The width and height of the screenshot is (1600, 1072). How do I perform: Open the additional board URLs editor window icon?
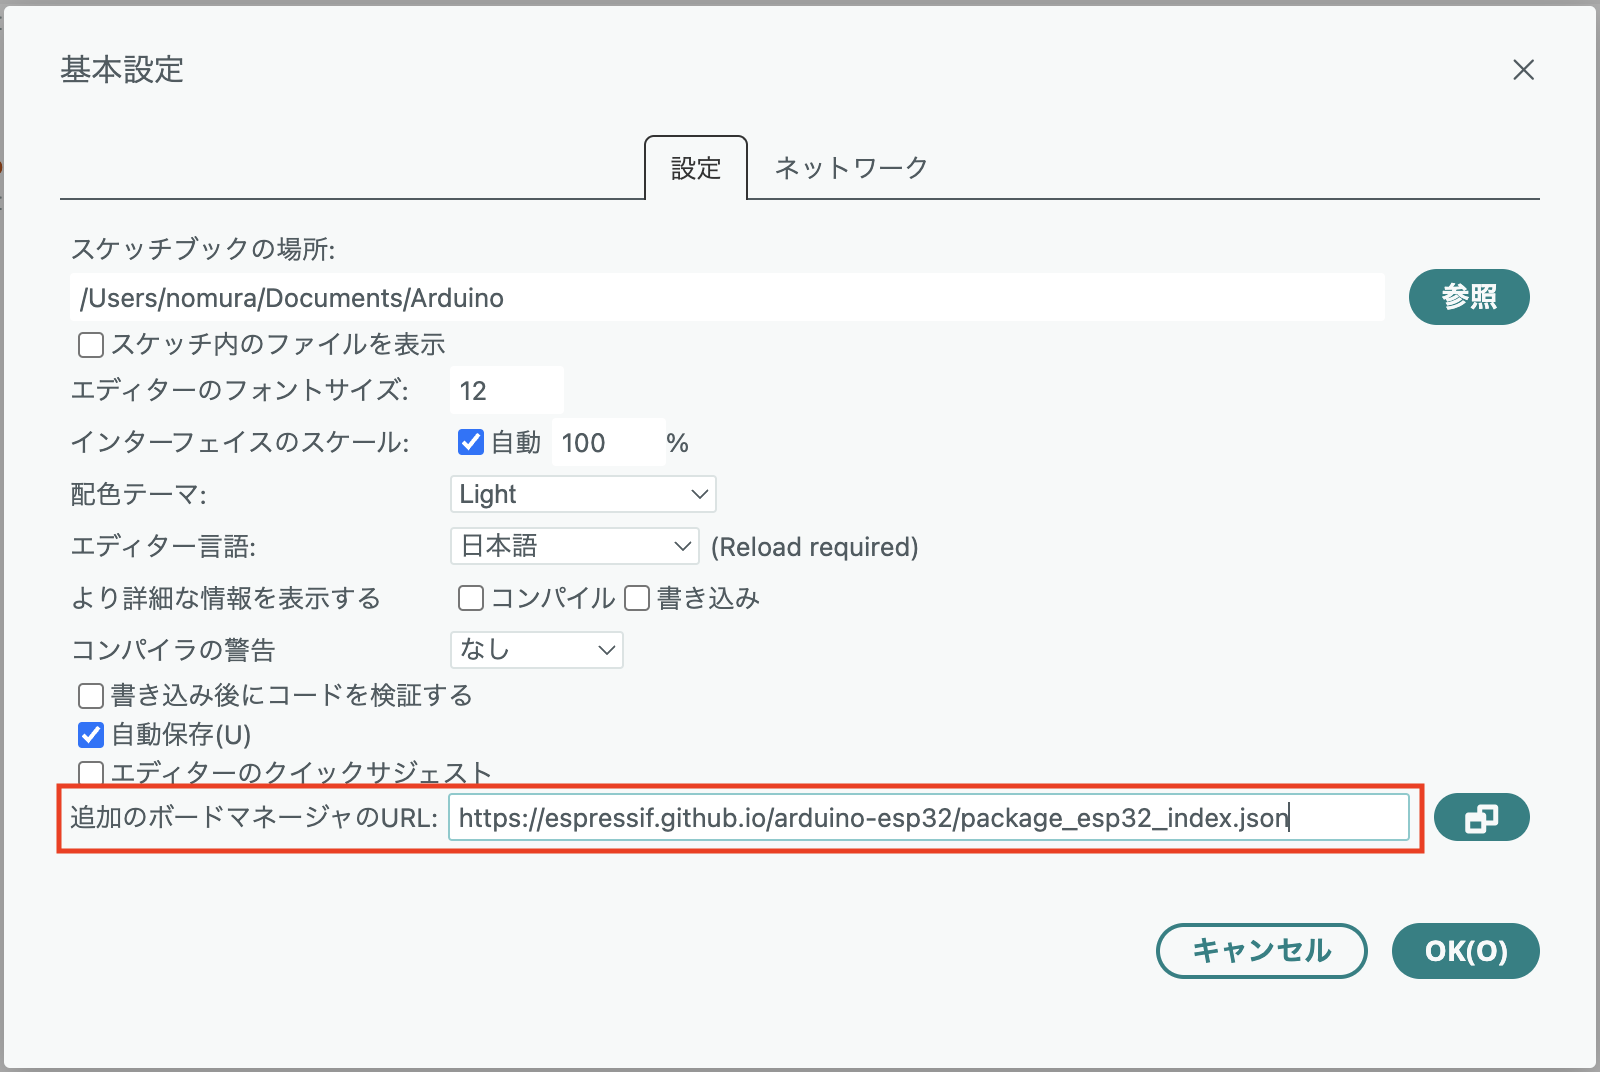[x=1481, y=818]
